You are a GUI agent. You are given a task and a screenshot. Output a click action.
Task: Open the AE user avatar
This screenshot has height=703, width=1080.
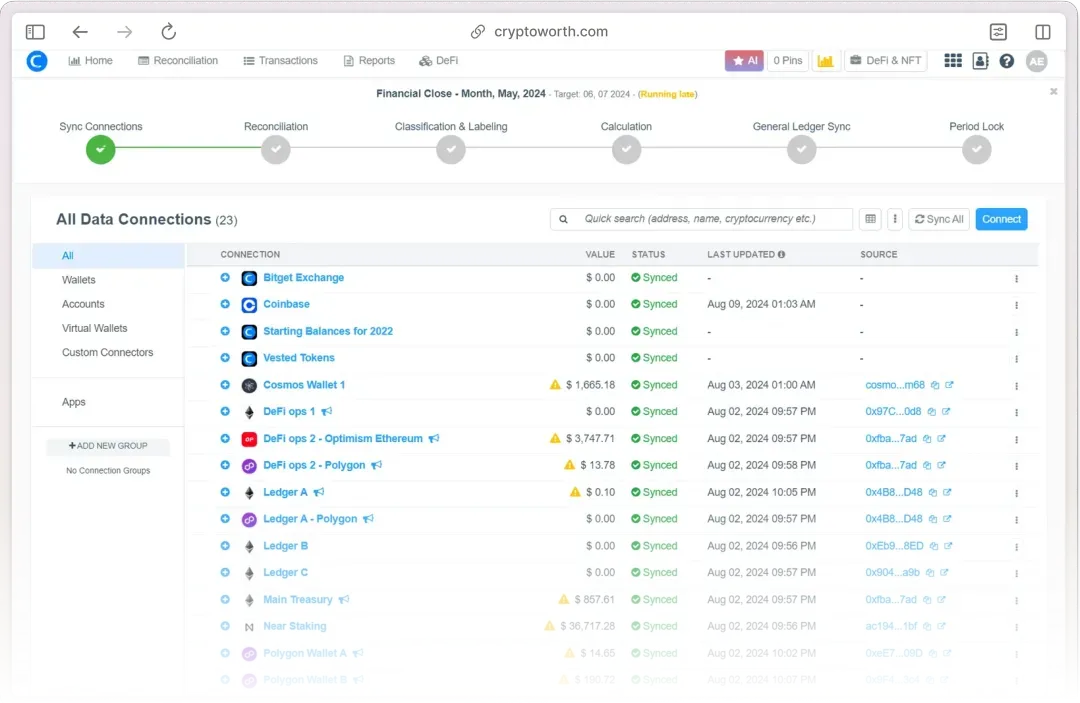pyautogui.click(x=1037, y=61)
